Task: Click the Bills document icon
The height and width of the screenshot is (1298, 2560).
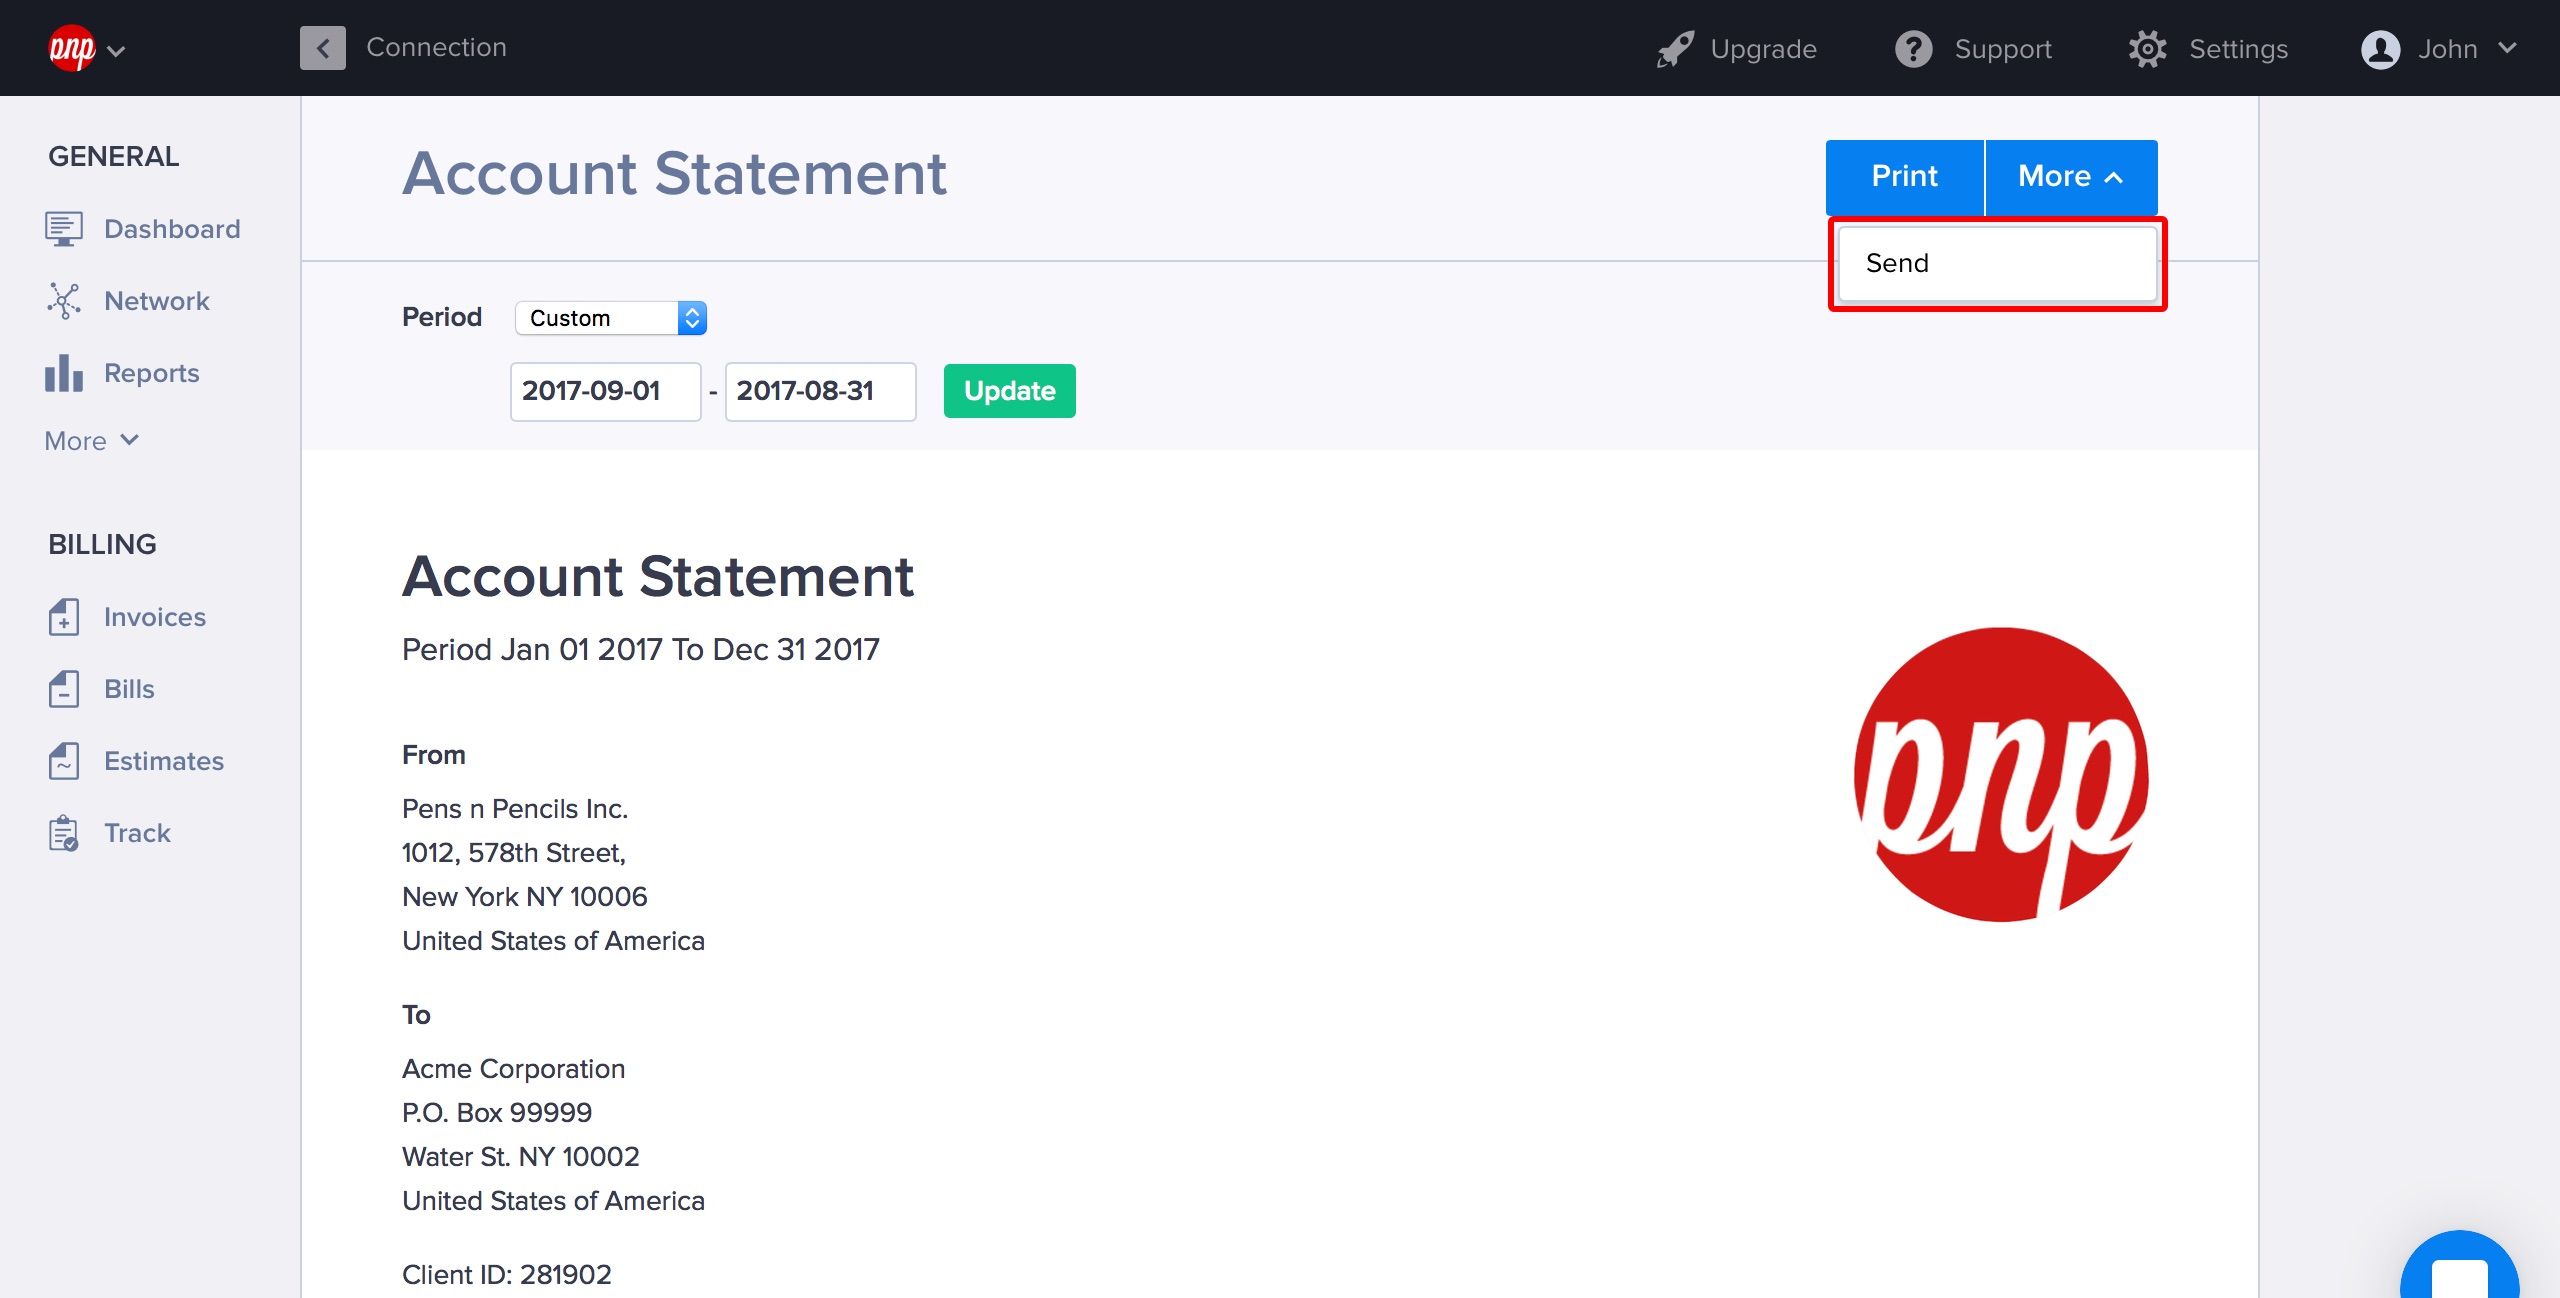Action: point(63,689)
